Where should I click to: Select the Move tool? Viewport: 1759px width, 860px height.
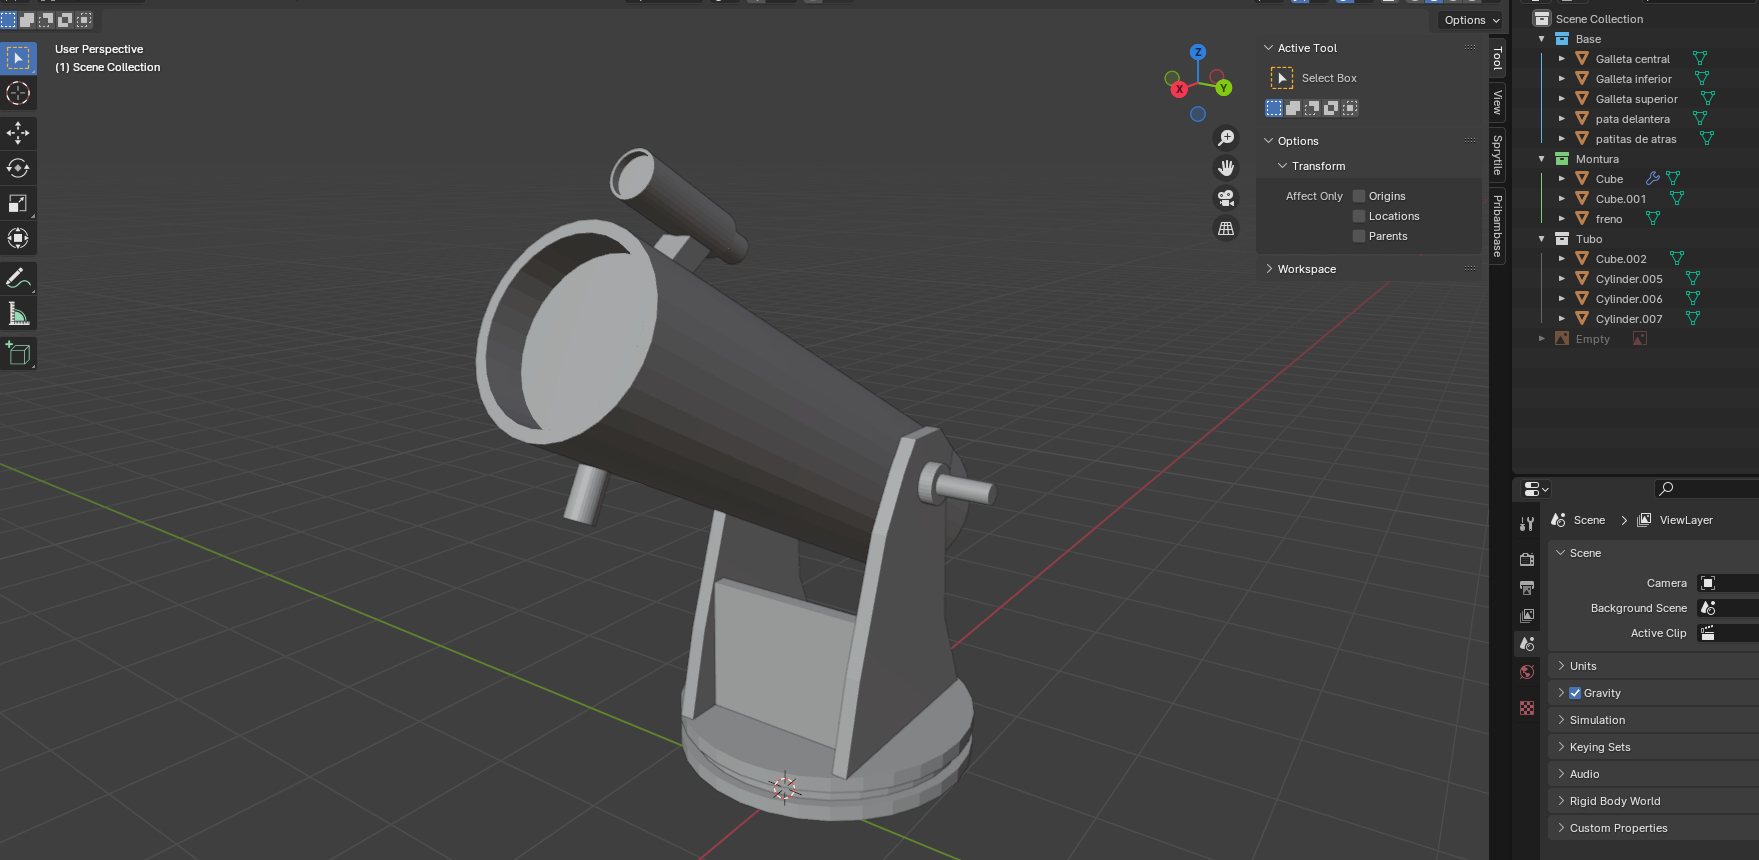point(18,133)
